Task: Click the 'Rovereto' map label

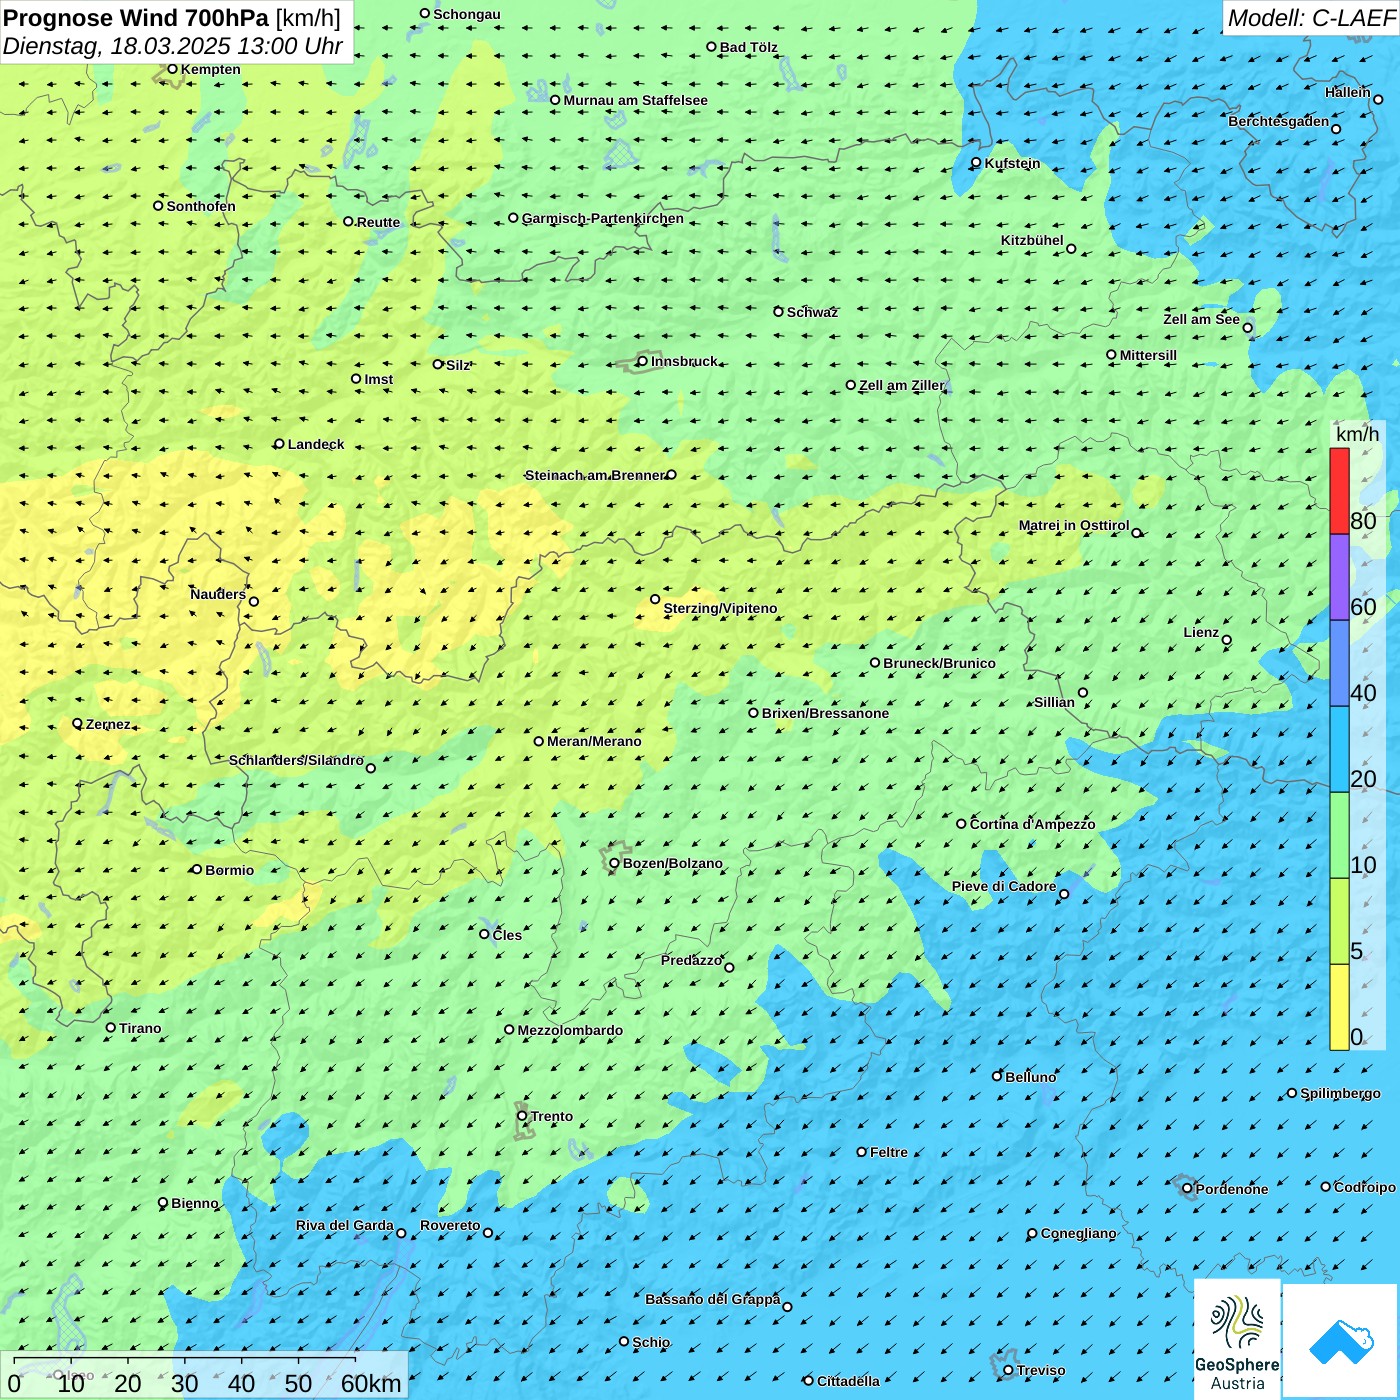Action: click(450, 1225)
